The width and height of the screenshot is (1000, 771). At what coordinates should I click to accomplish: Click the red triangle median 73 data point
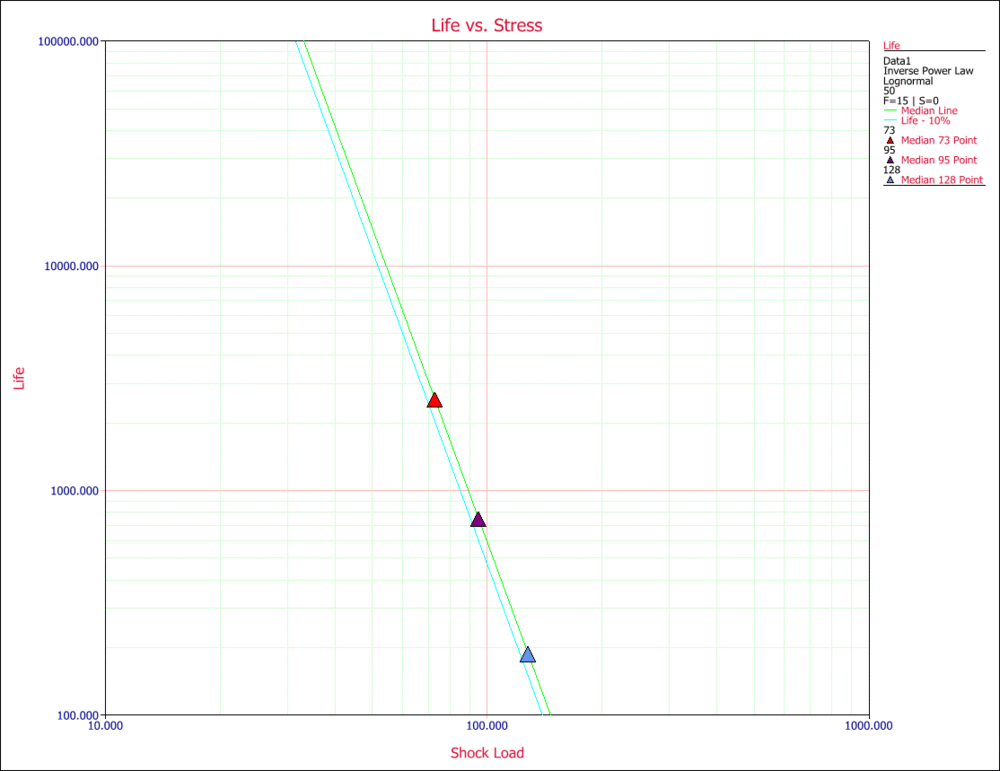(434, 400)
